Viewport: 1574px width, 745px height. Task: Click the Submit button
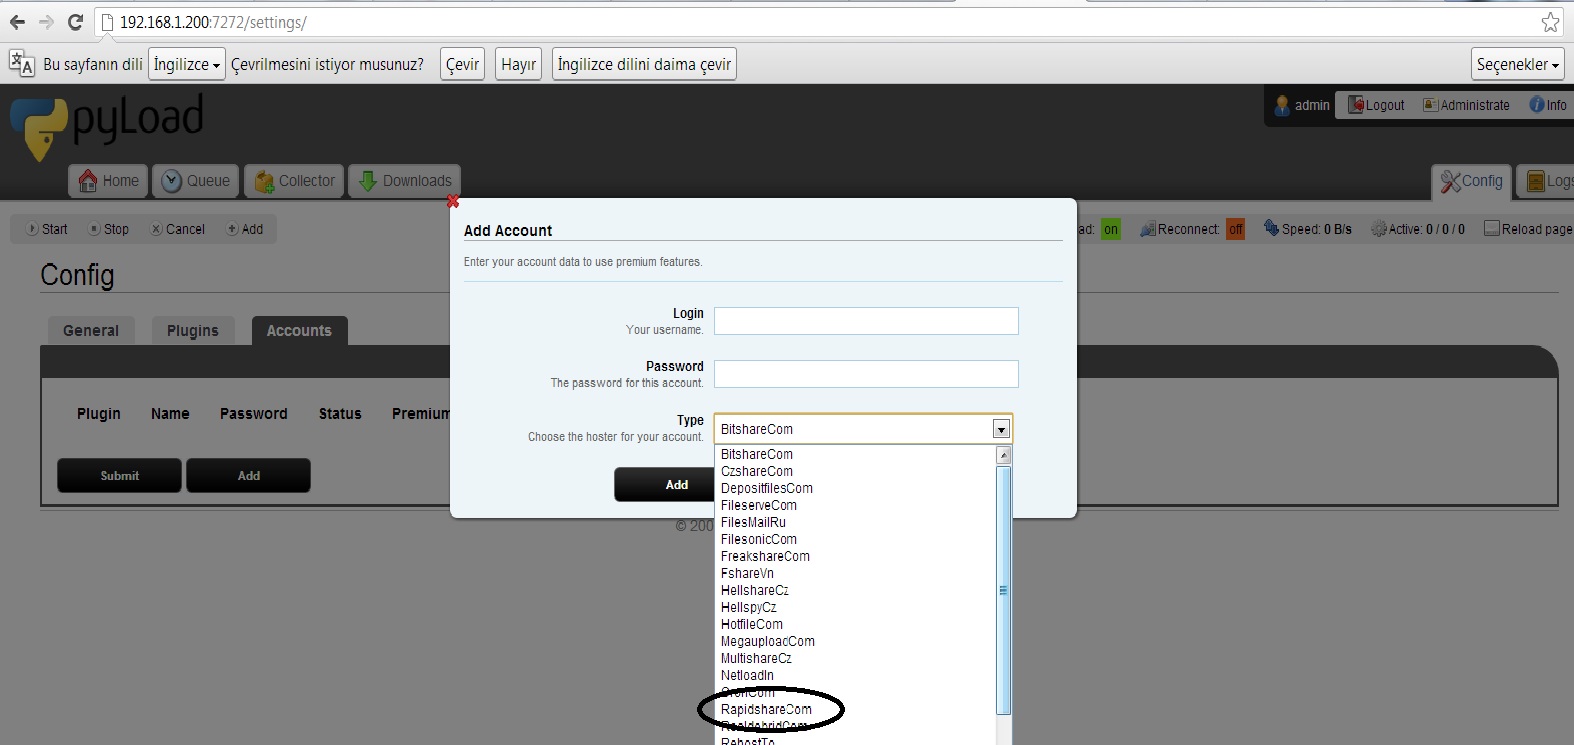pyautogui.click(x=119, y=476)
